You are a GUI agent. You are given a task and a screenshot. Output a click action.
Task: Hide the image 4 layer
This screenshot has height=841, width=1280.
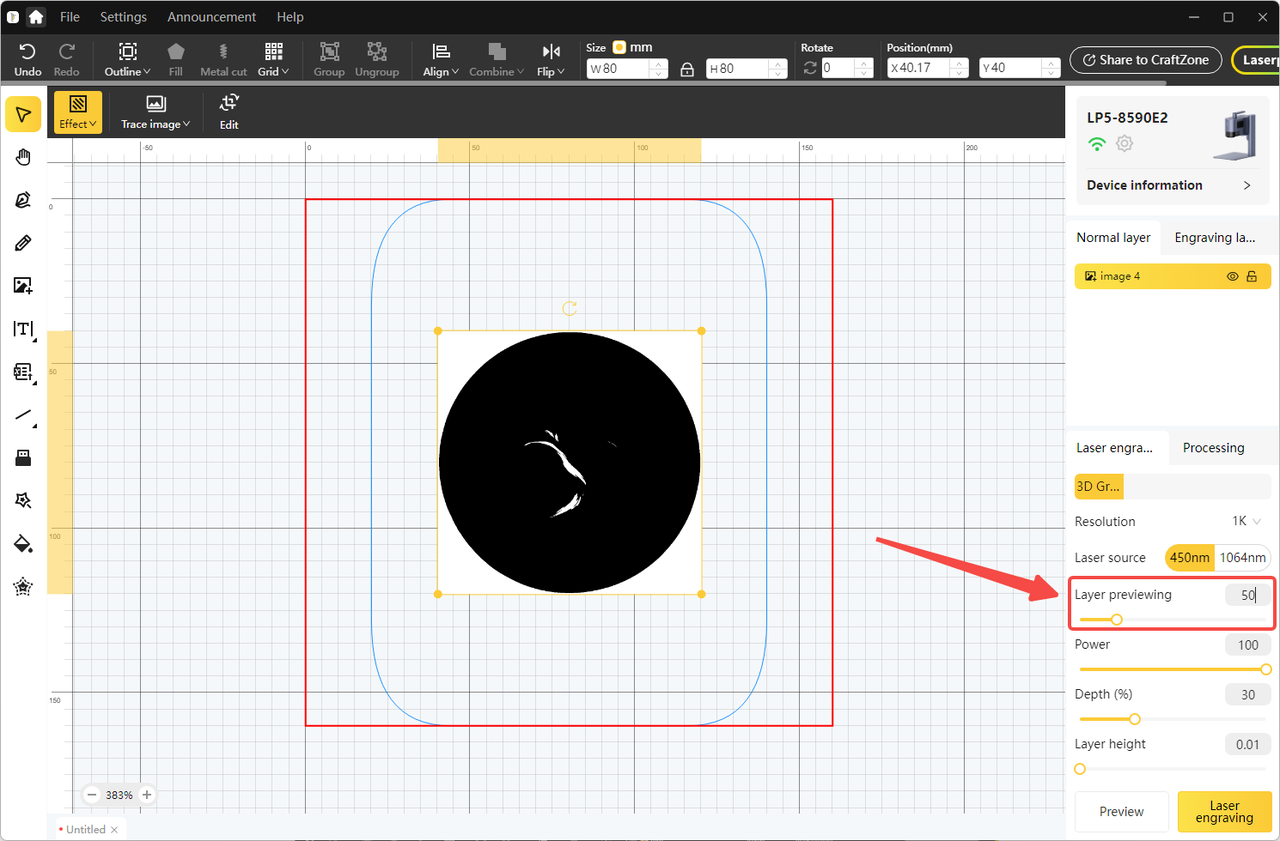pos(1232,277)
